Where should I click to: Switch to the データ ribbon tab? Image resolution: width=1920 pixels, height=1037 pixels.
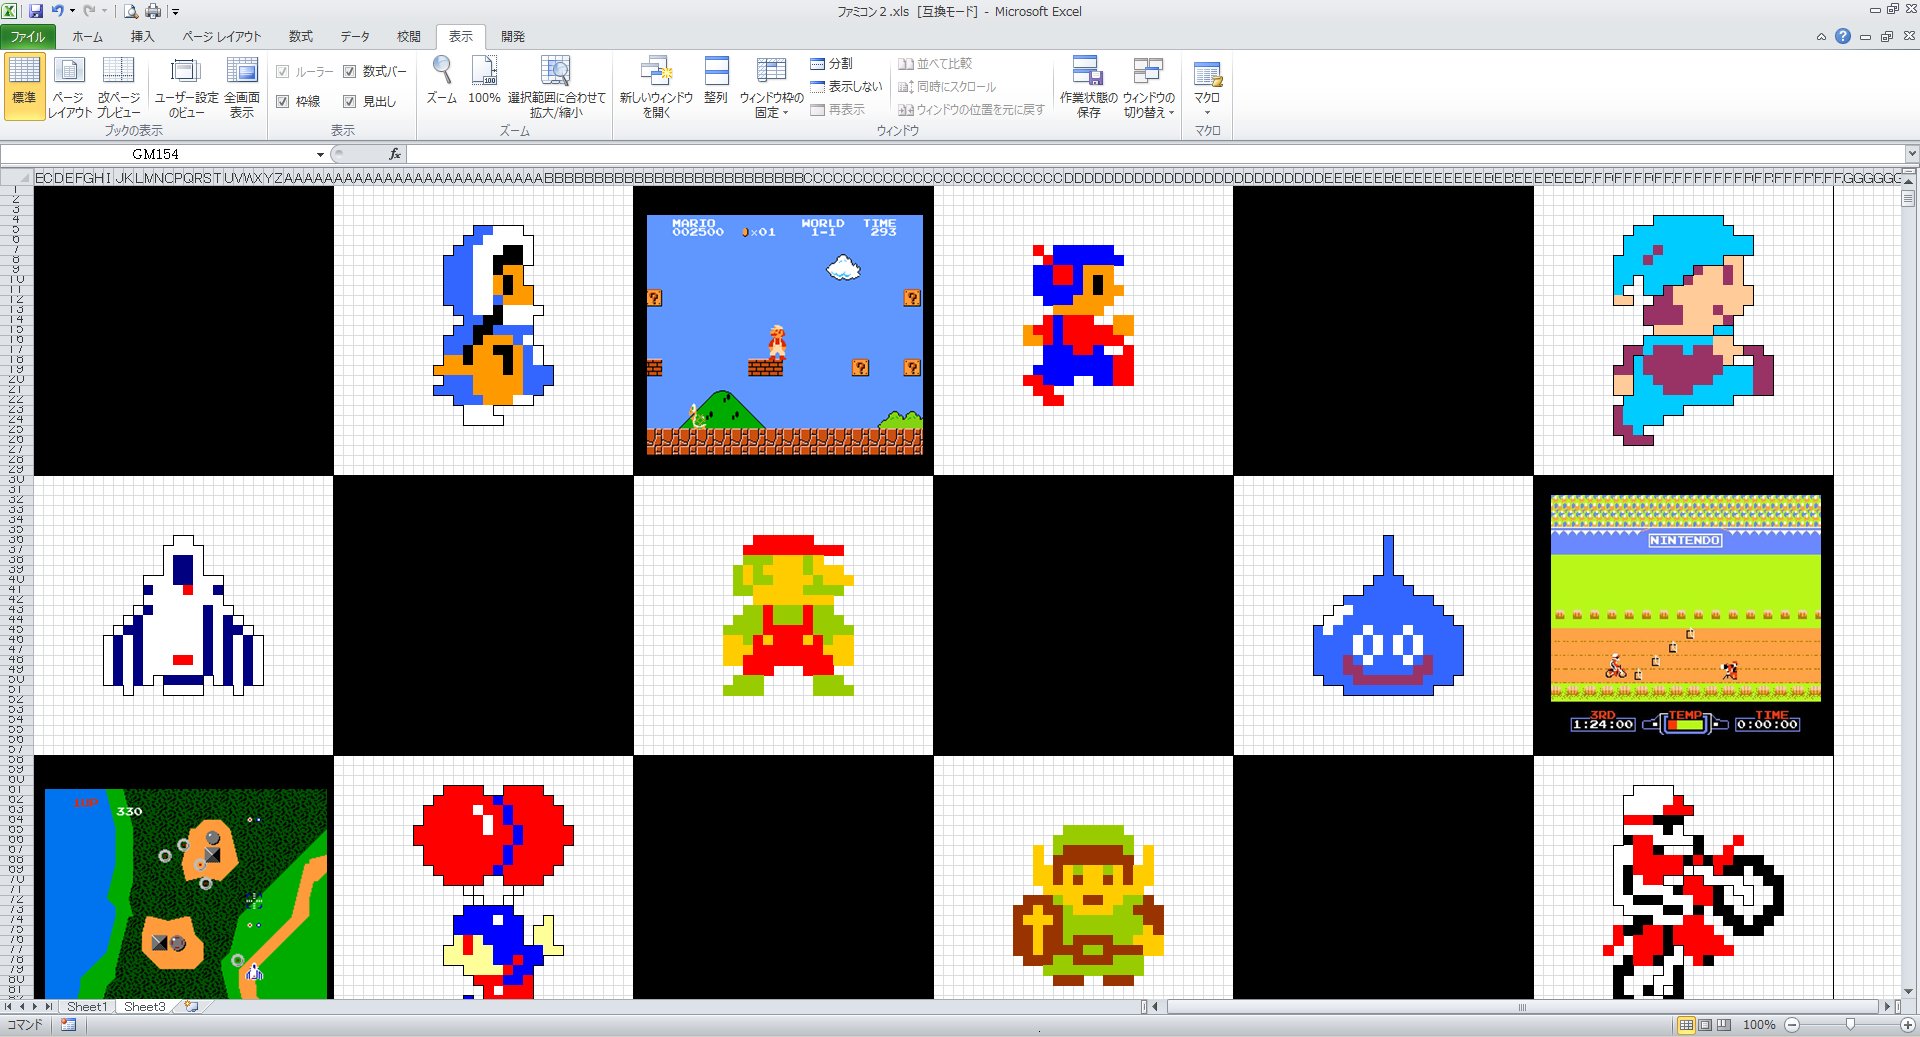click(355, 37)
